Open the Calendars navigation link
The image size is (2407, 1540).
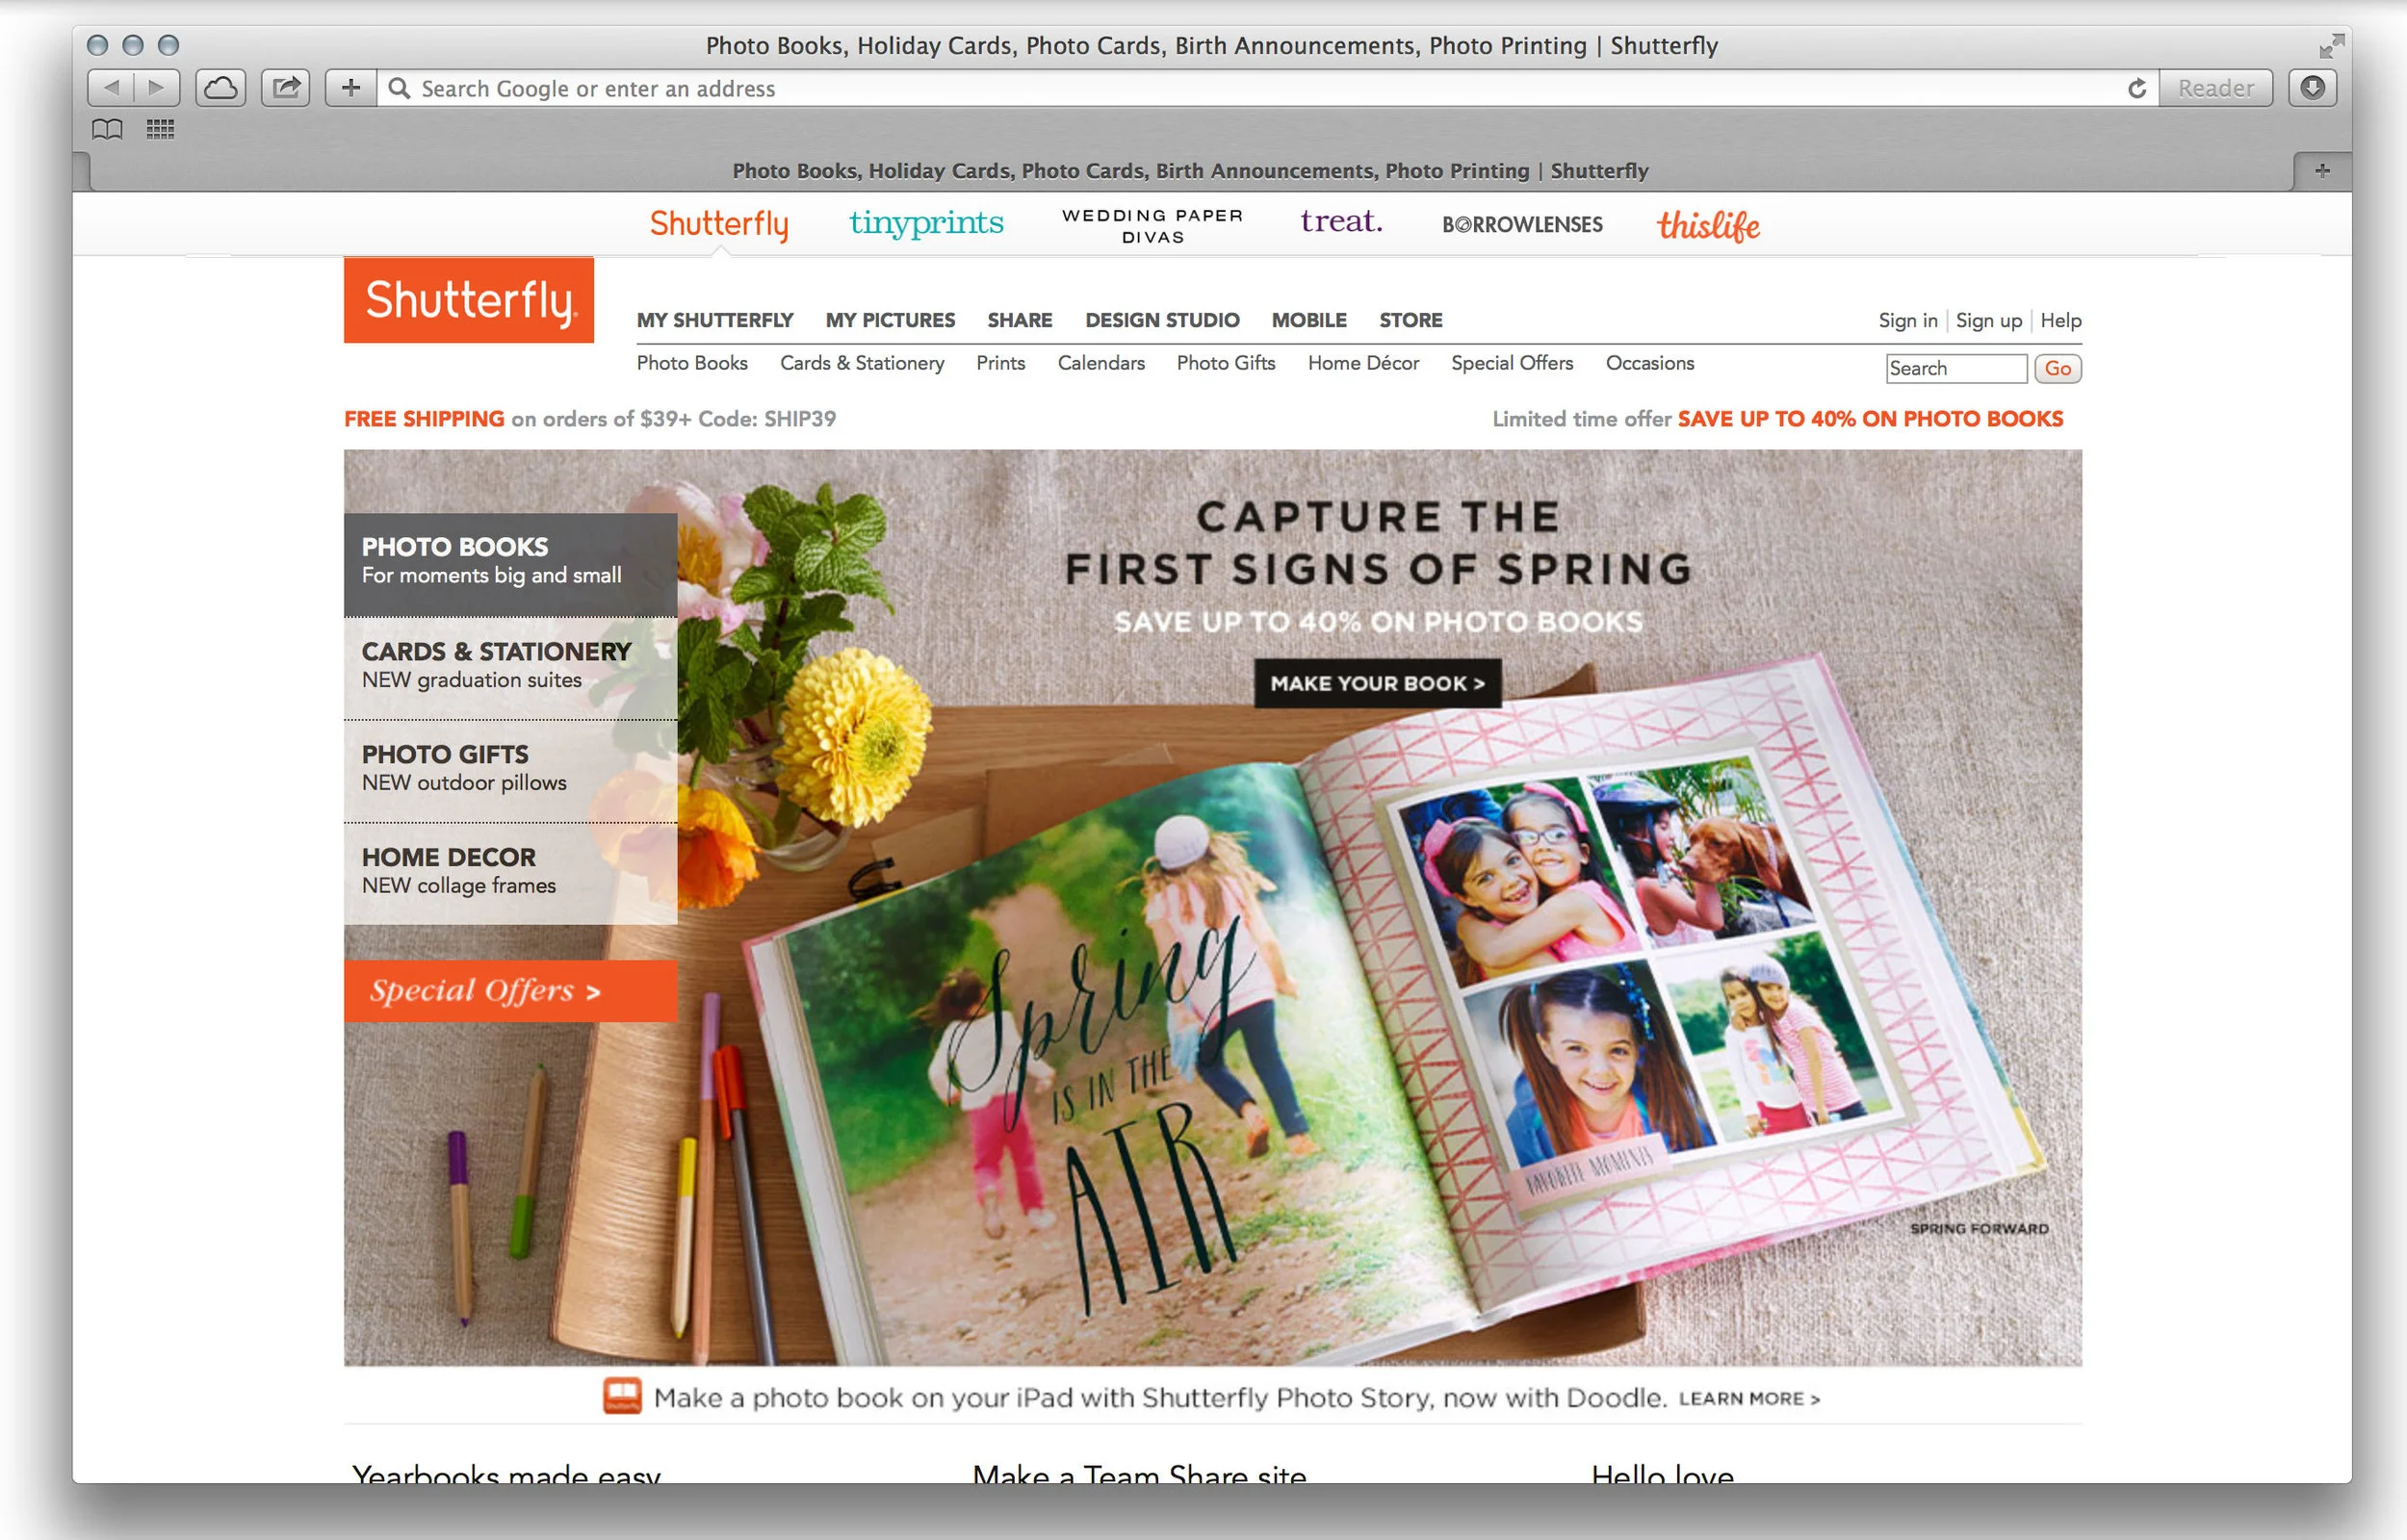coord(1101,363)
